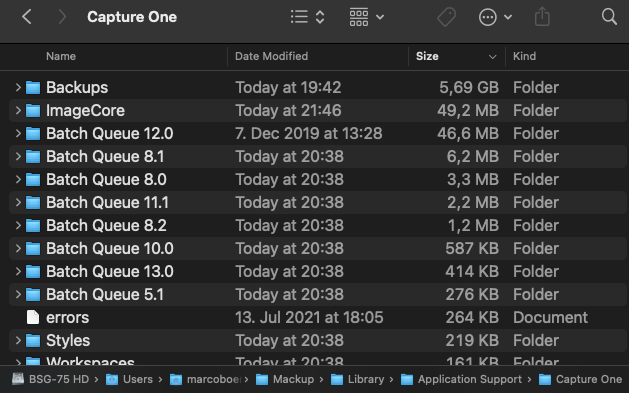629x393 pixels.
Task: Select the errors document icon
Action: (x=33, y=317)
